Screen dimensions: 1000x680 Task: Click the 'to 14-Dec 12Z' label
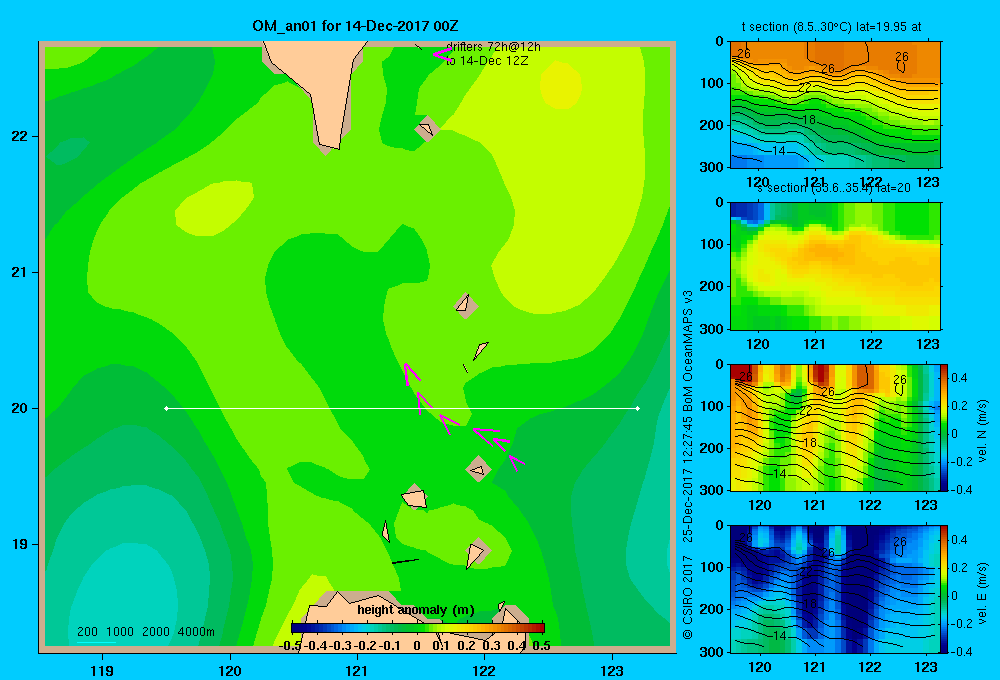click(x=487, y=61)
